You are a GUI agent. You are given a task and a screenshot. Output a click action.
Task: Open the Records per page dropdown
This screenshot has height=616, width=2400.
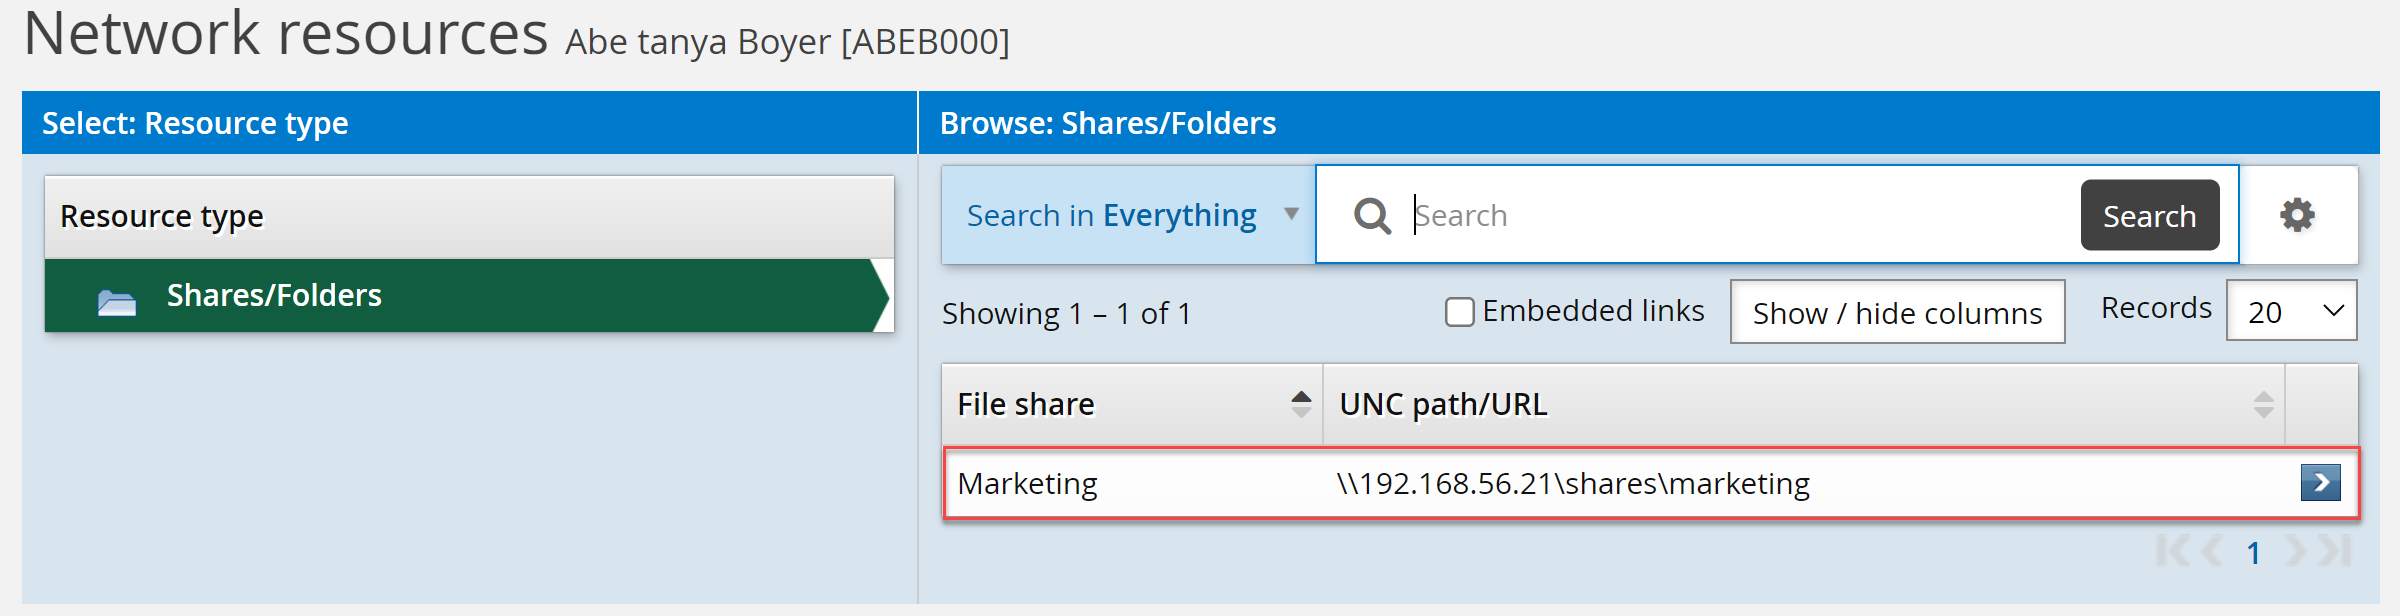2291,310
